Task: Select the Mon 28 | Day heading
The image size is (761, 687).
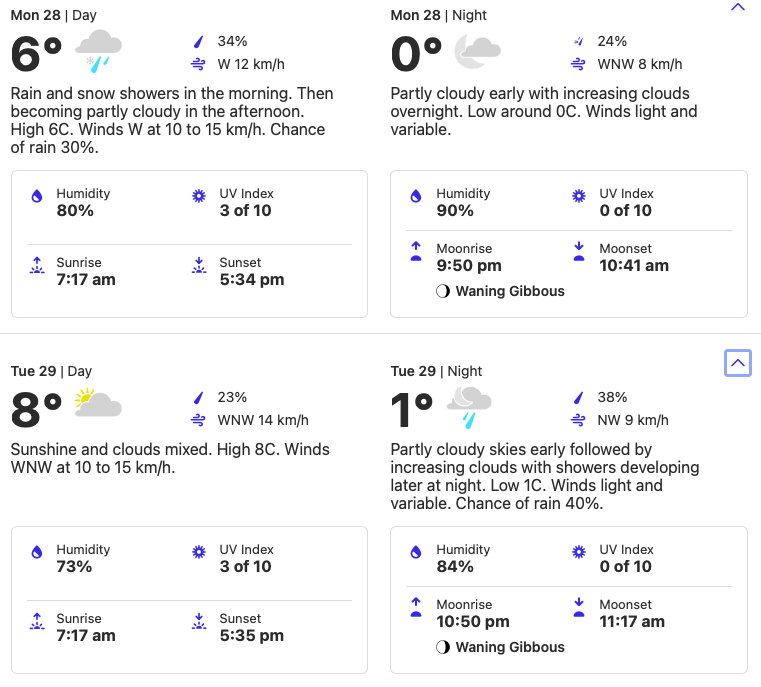Action: click(x=52, y=15)
